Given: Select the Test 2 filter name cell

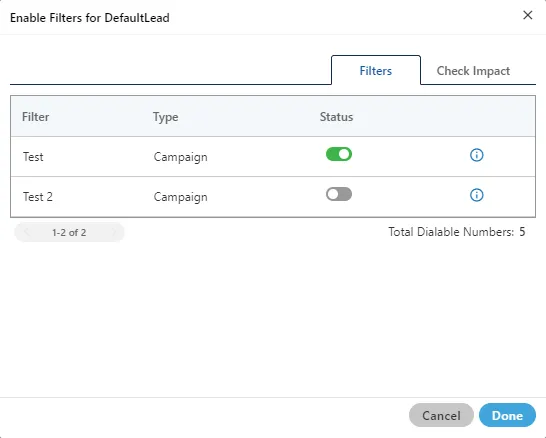Looking at the screenshot, I should pyautogui.click(x=38, y=197).
